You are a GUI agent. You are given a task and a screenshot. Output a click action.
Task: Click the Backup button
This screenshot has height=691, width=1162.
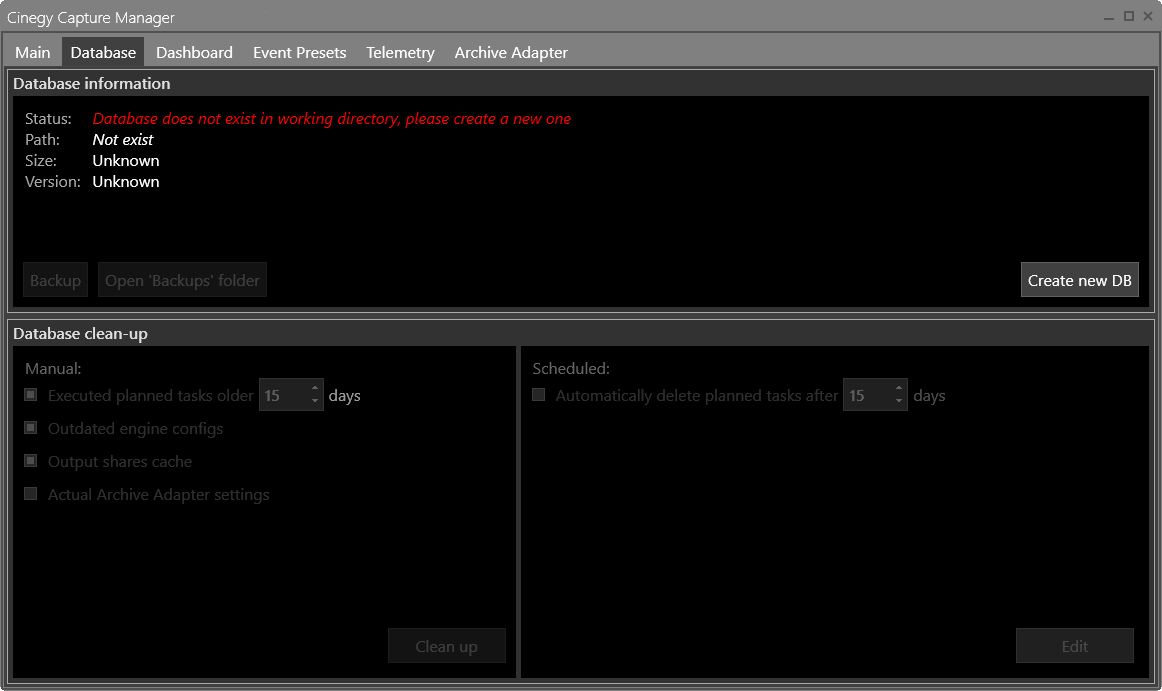pos(56,280)
